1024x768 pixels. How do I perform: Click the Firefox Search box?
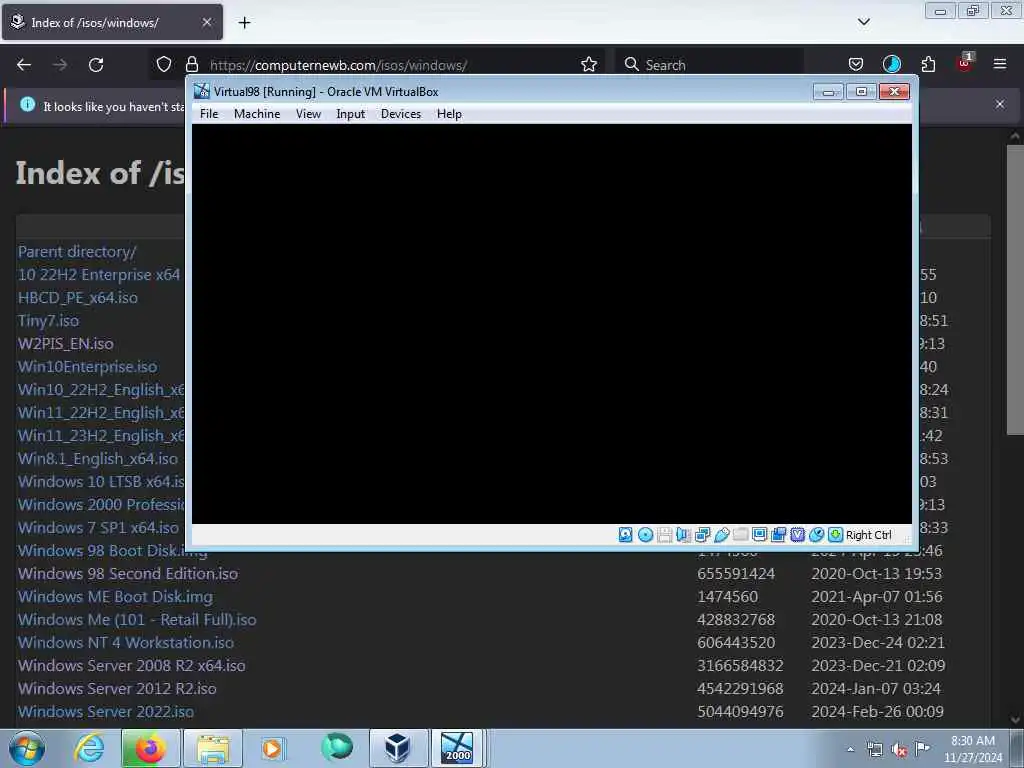point(709,65)
